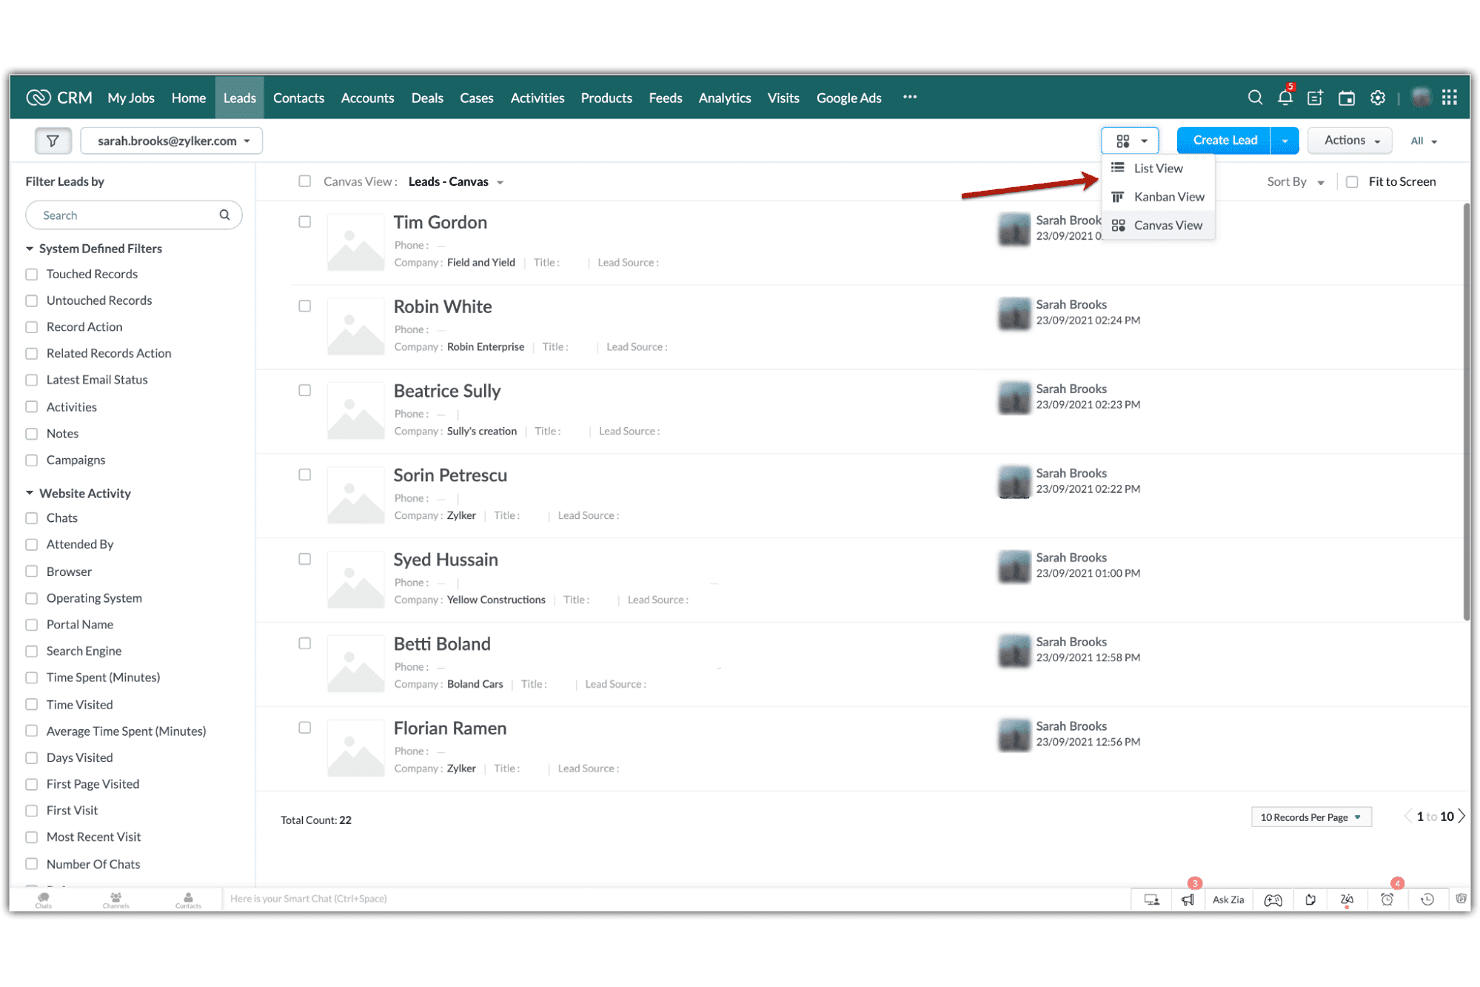
Task: Open the view switcher dropdown
Action: click(x=1130, y=141)
